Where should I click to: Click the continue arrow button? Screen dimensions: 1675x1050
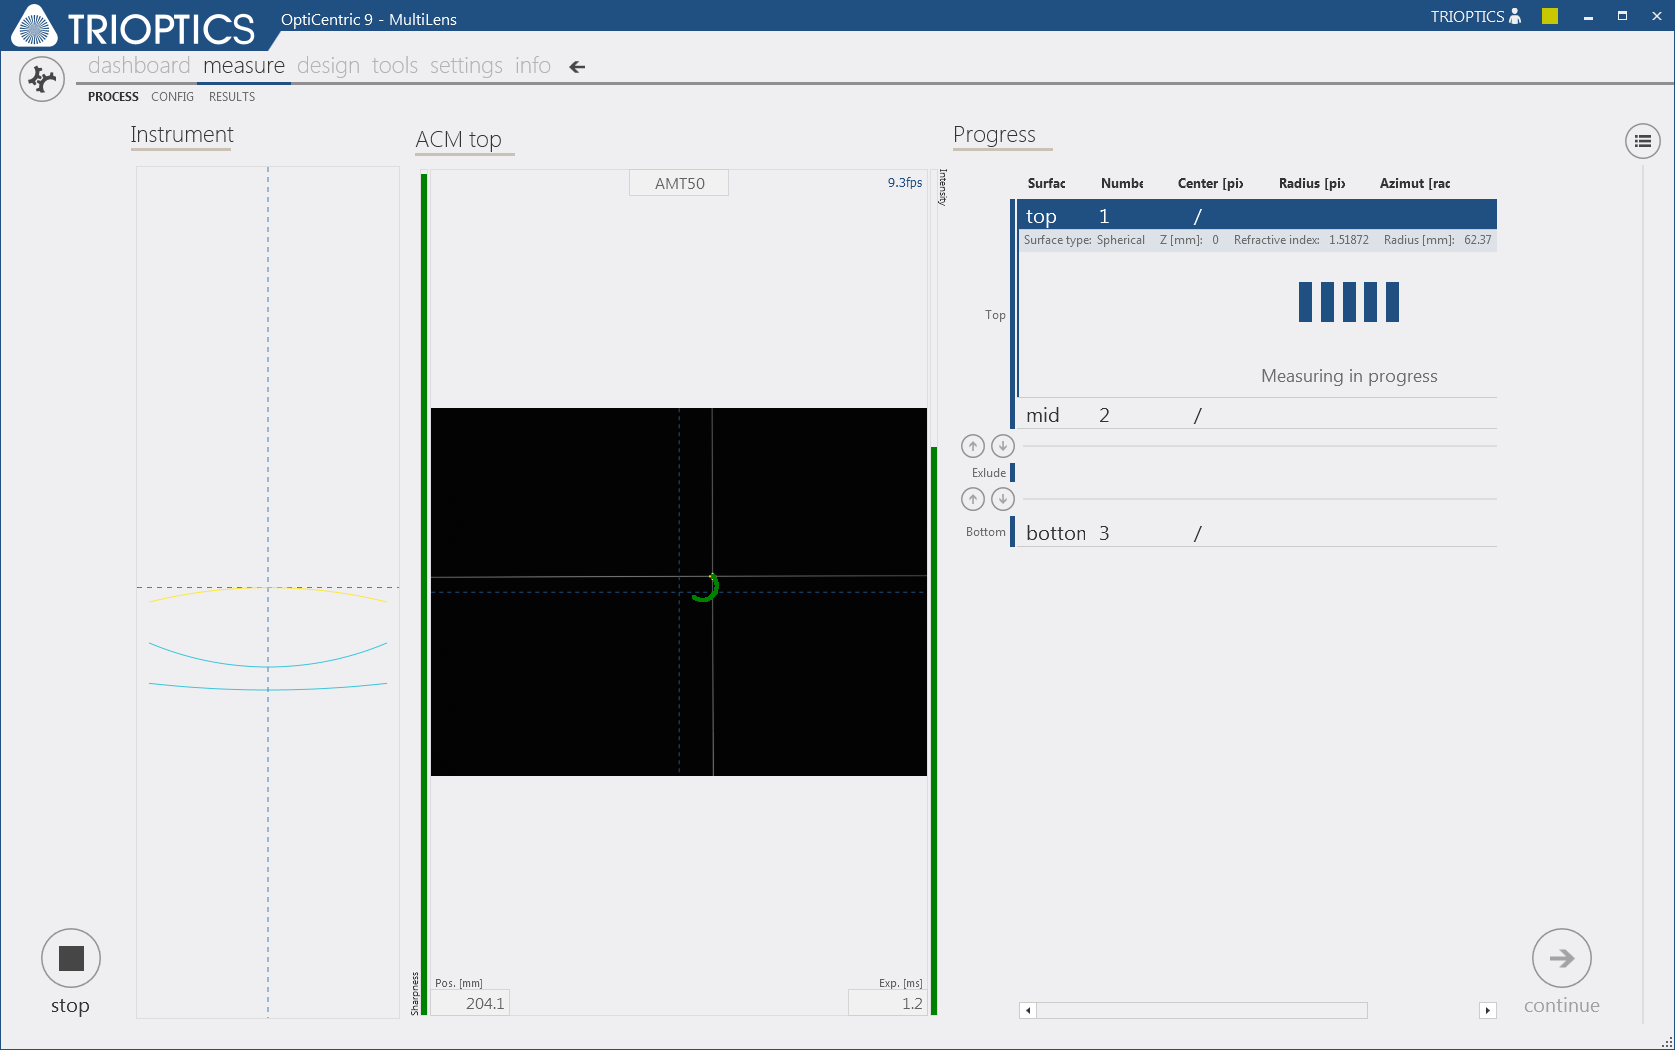1562,958
